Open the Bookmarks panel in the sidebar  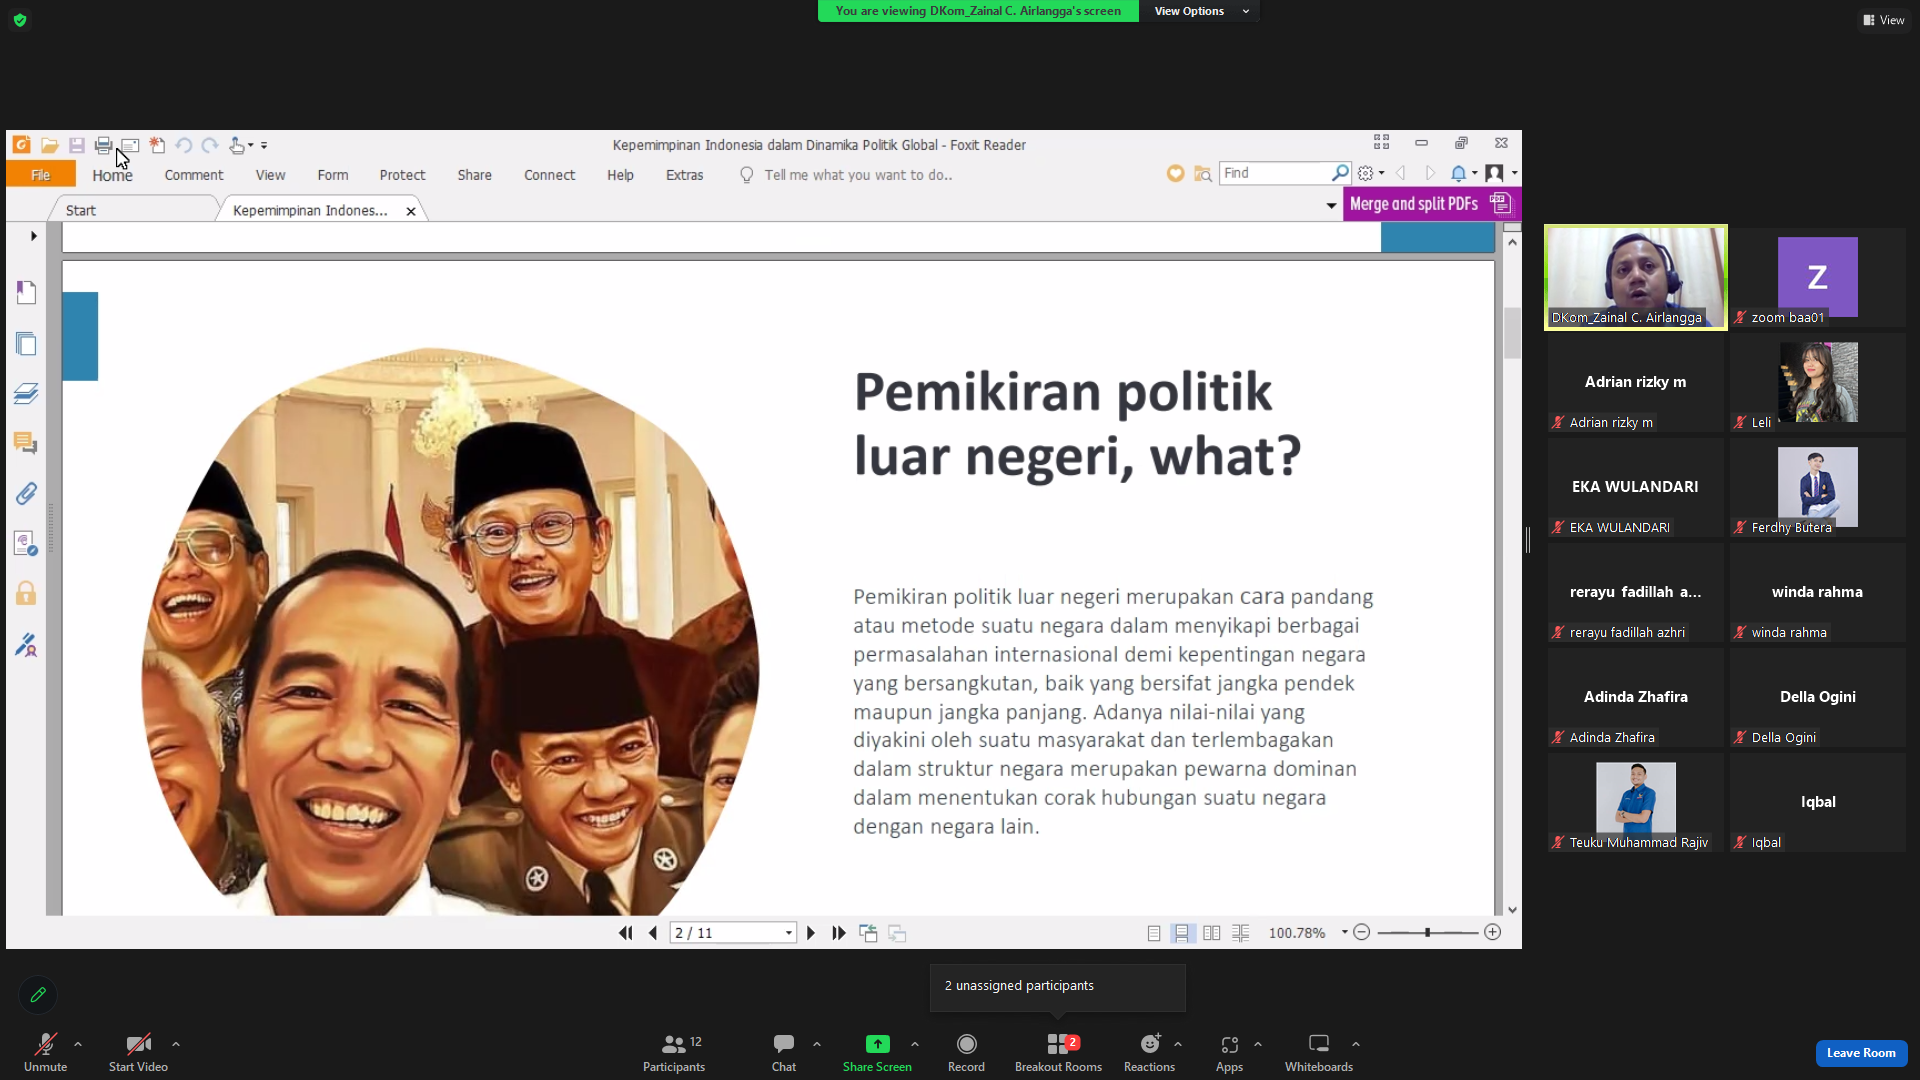[26, 292]
